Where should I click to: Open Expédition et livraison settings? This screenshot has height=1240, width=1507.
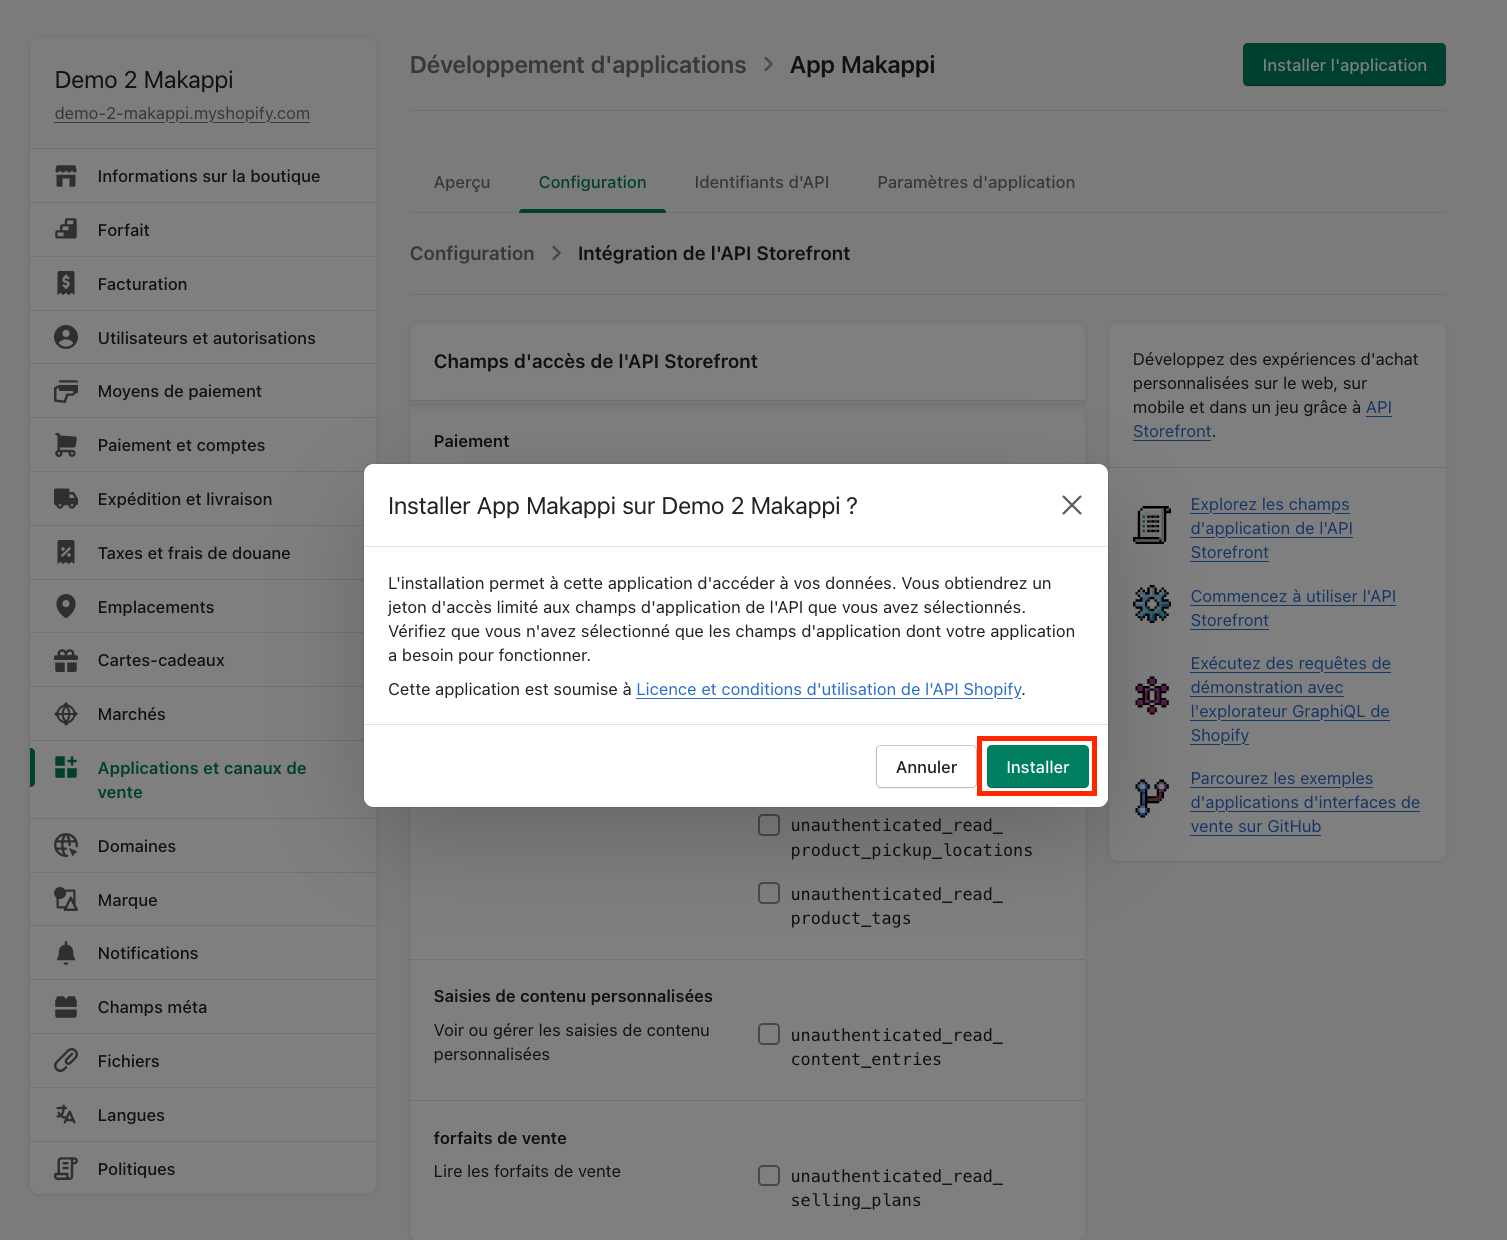click(x=203, y=499)
